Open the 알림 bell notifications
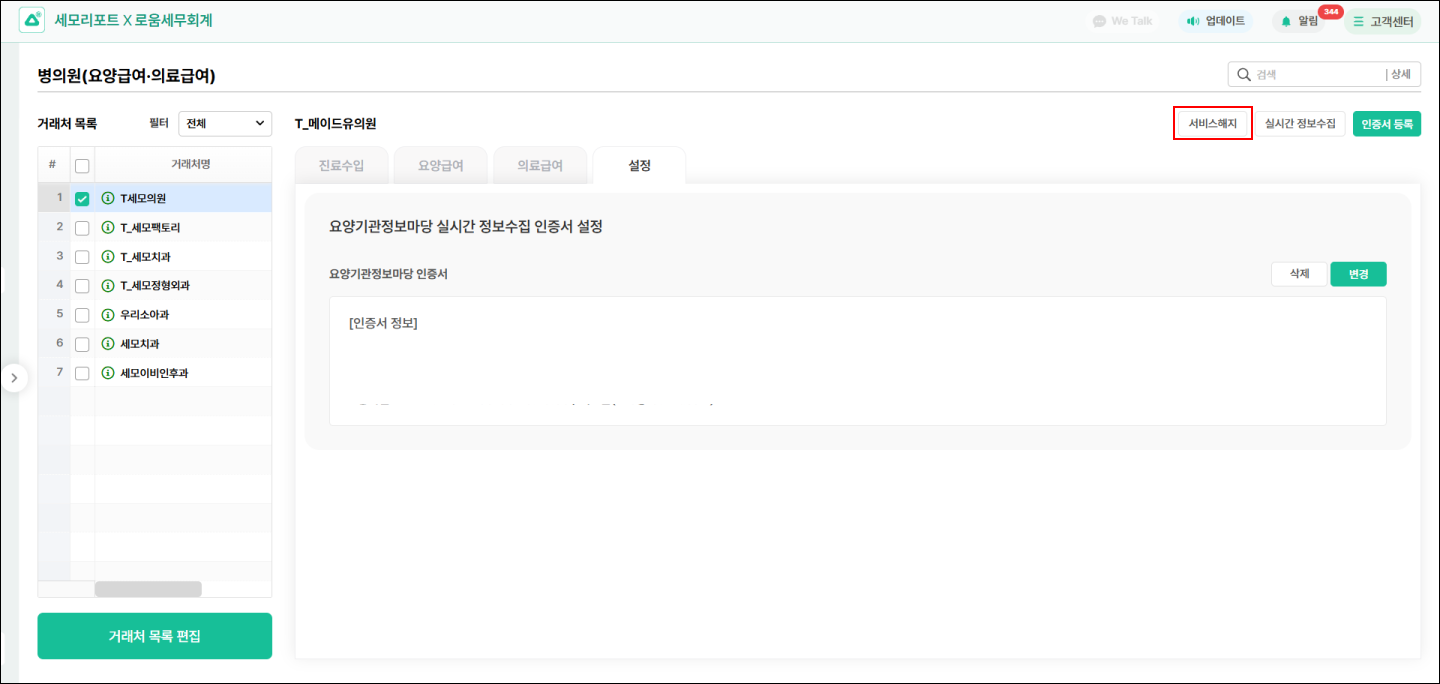1440x684 pixels. 1287,21
